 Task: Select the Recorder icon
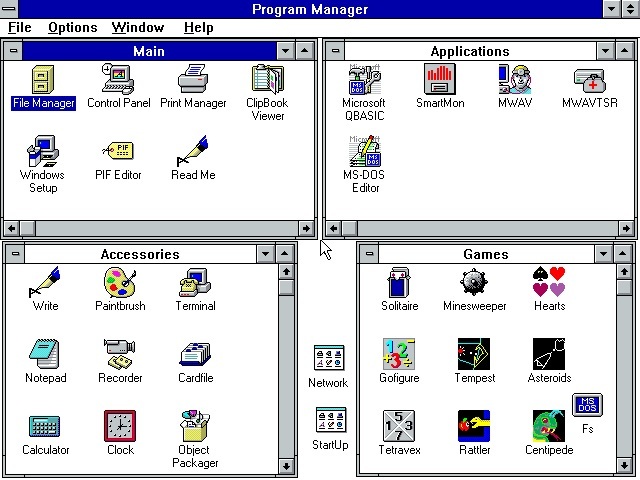pos(120,354)
